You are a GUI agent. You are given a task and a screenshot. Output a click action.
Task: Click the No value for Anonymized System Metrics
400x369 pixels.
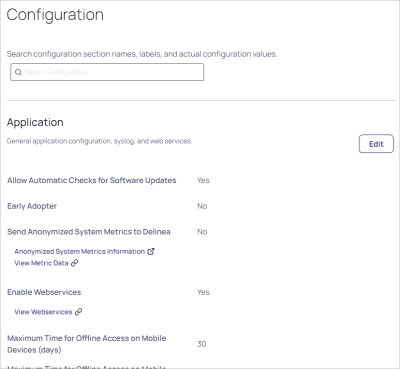[x=202, y=232]
